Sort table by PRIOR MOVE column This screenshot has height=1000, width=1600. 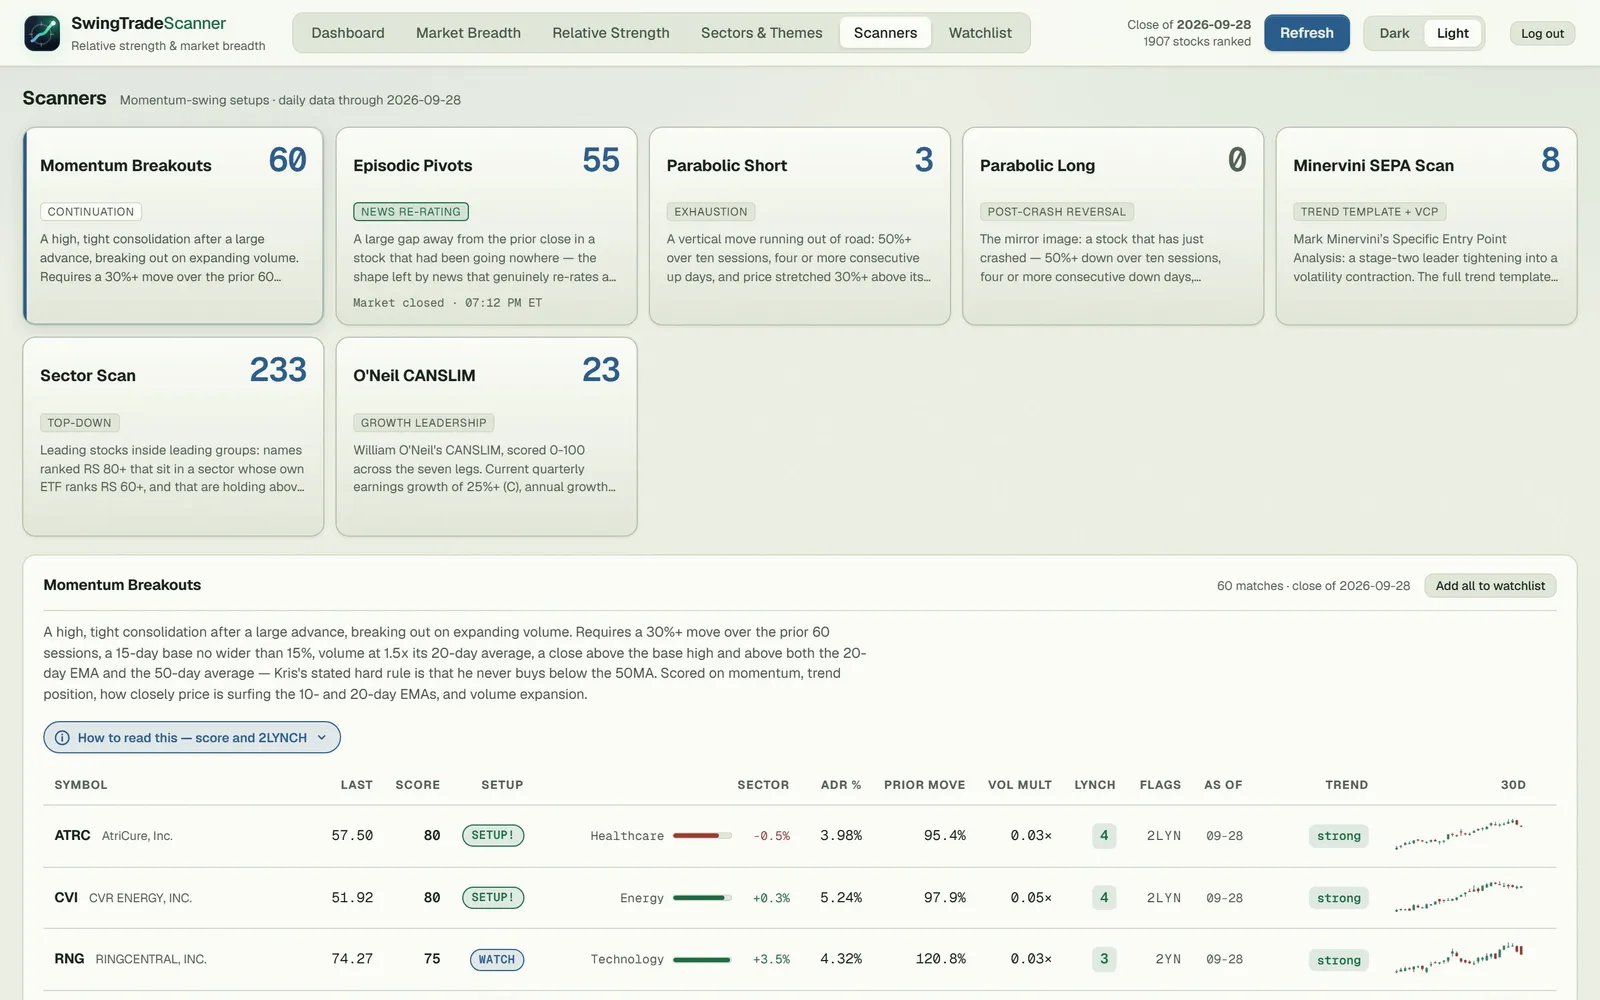(x=924, y=785)
